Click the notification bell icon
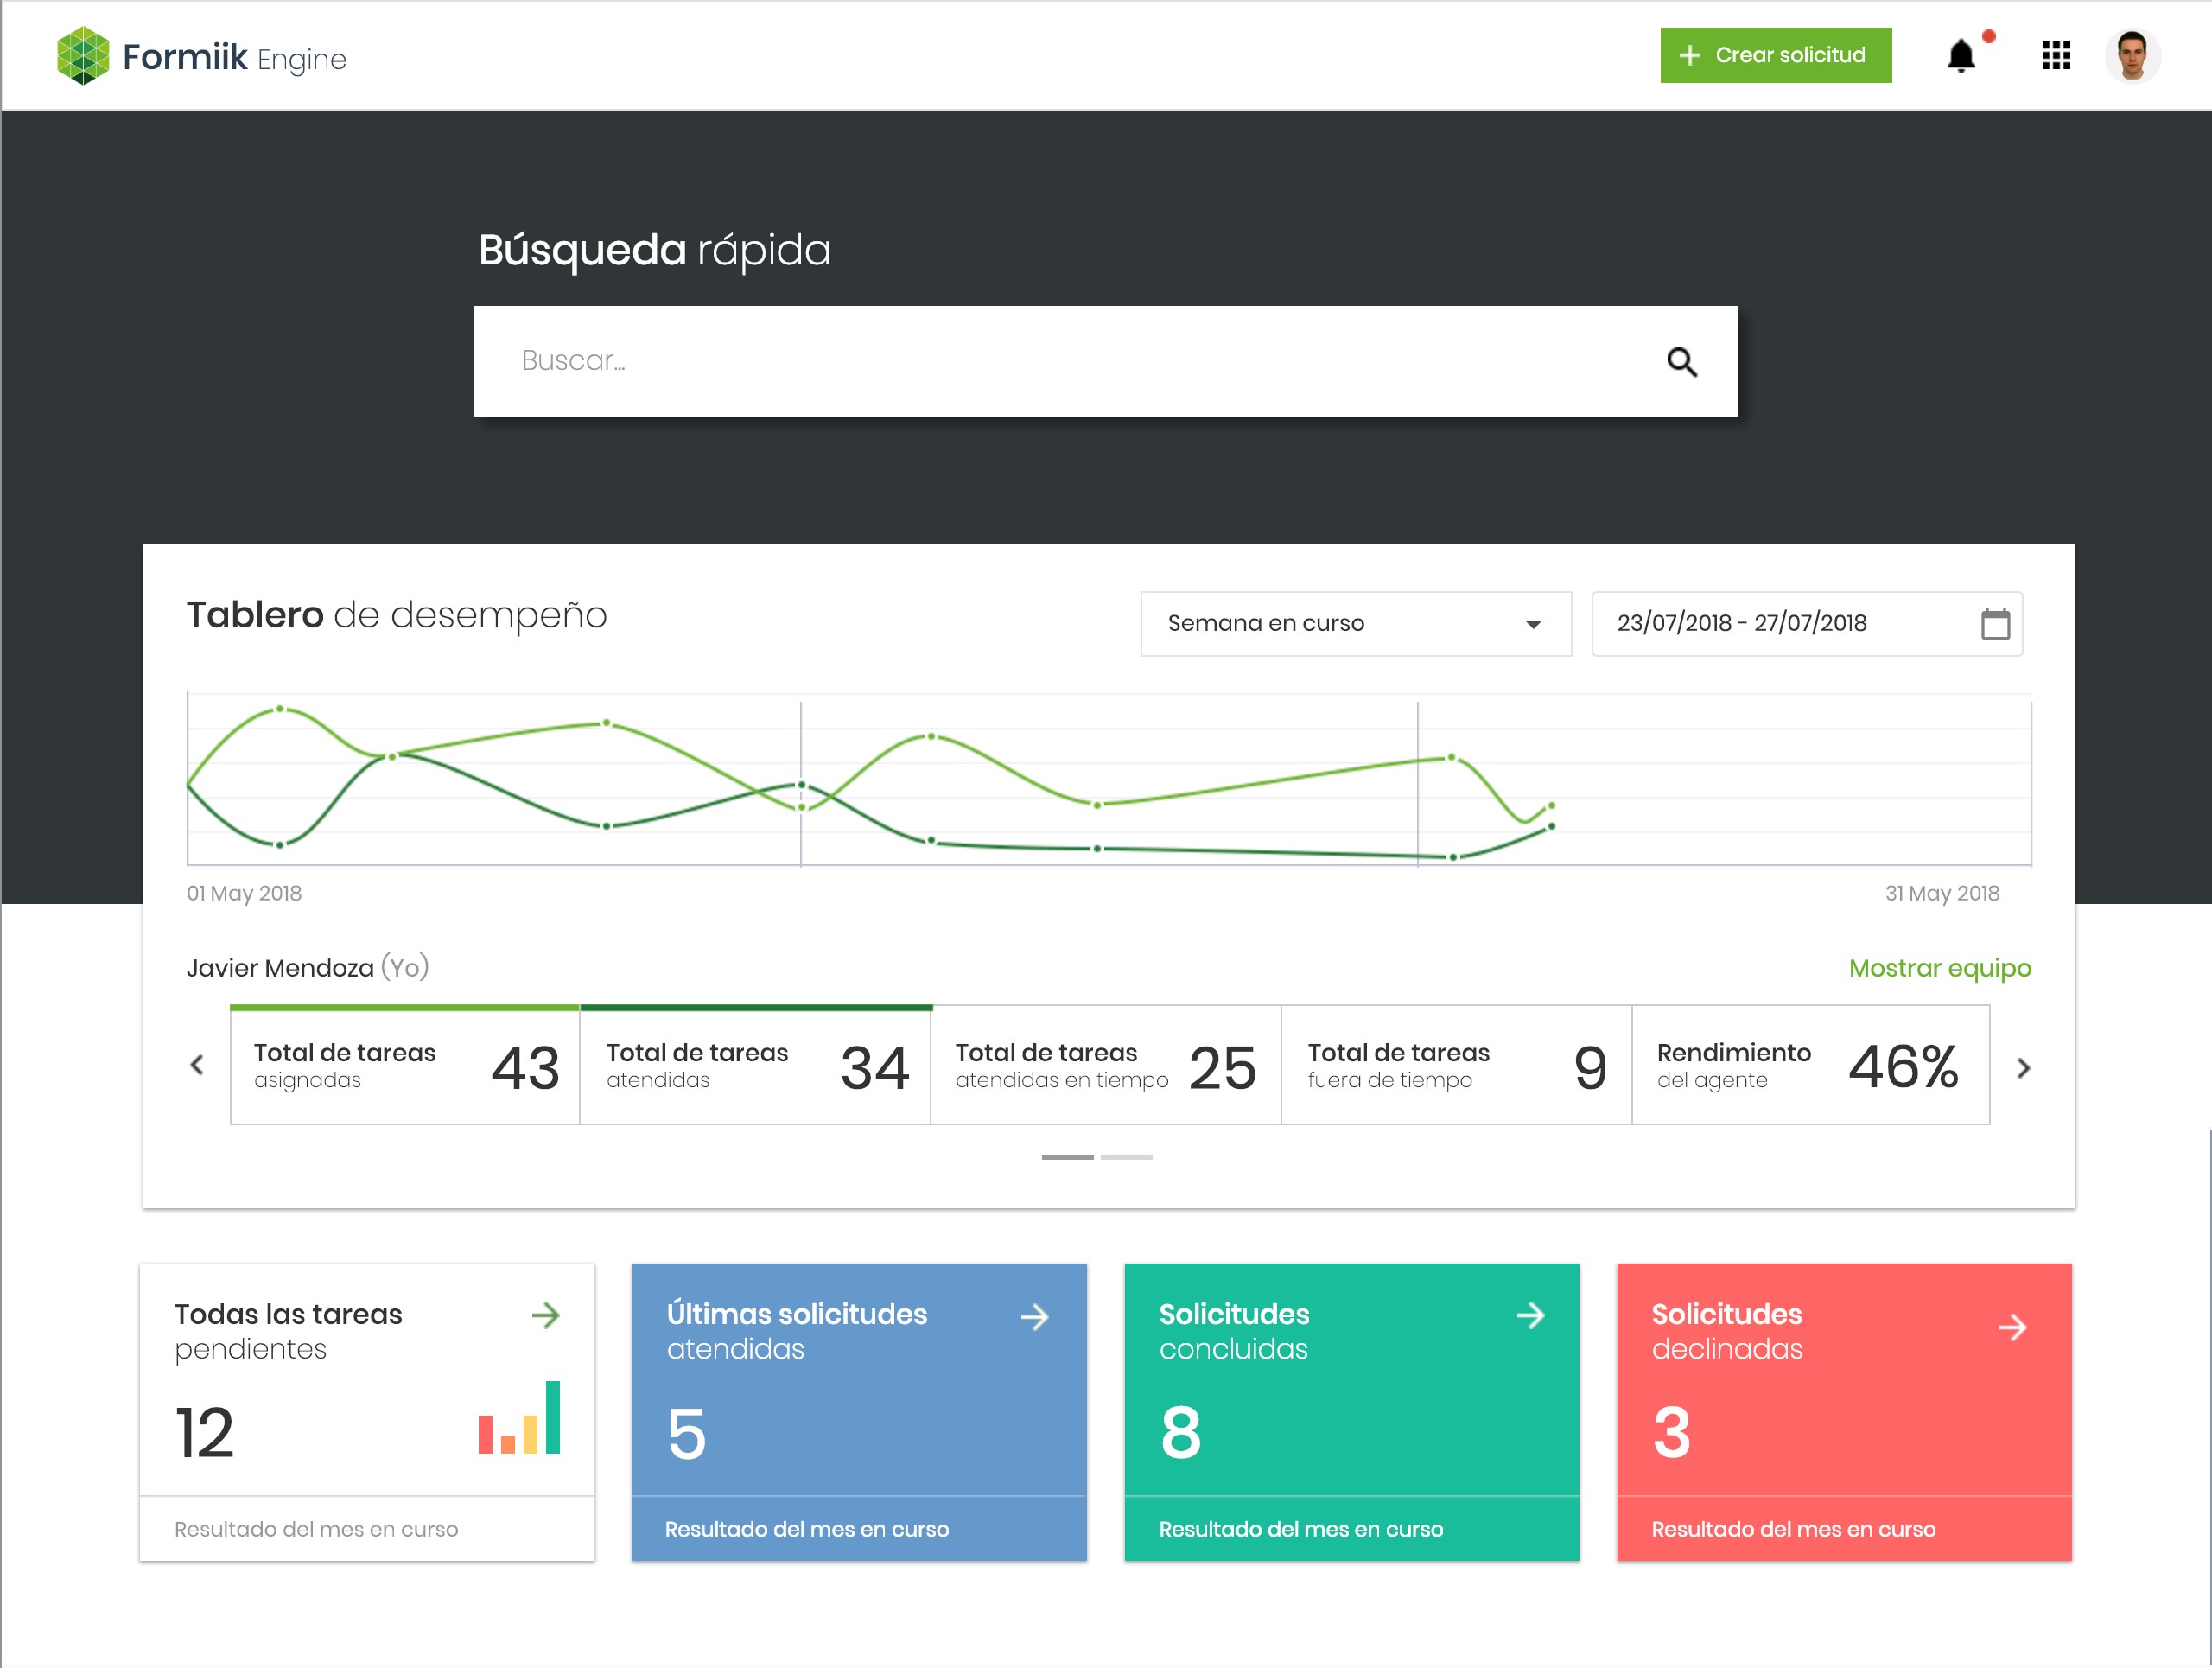The height and width of the screenshot is (1668, 2212). coord(1961,56)
